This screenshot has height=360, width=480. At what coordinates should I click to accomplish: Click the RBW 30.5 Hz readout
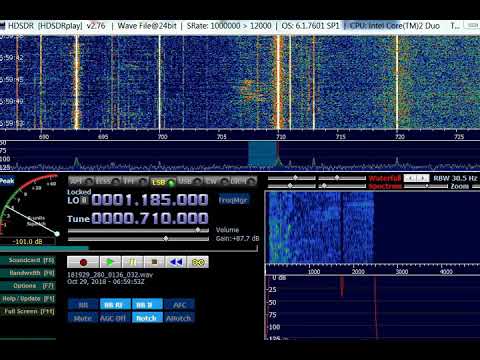pos(455,178)
